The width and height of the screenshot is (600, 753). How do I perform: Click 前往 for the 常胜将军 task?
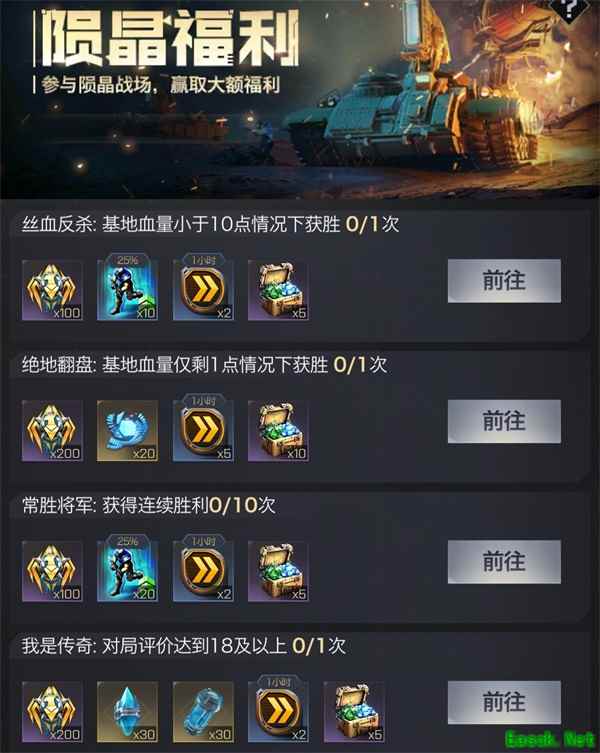pyautogui.click(x=504, y=562)
